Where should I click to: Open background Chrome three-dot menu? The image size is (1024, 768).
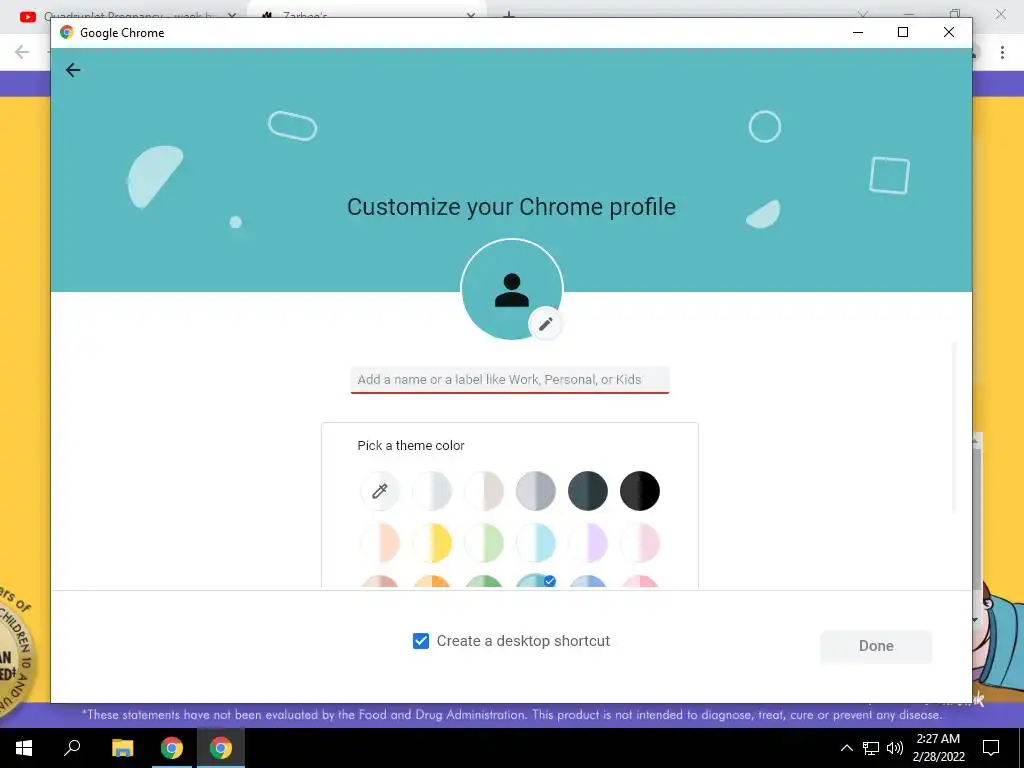tap(1002, 52)
